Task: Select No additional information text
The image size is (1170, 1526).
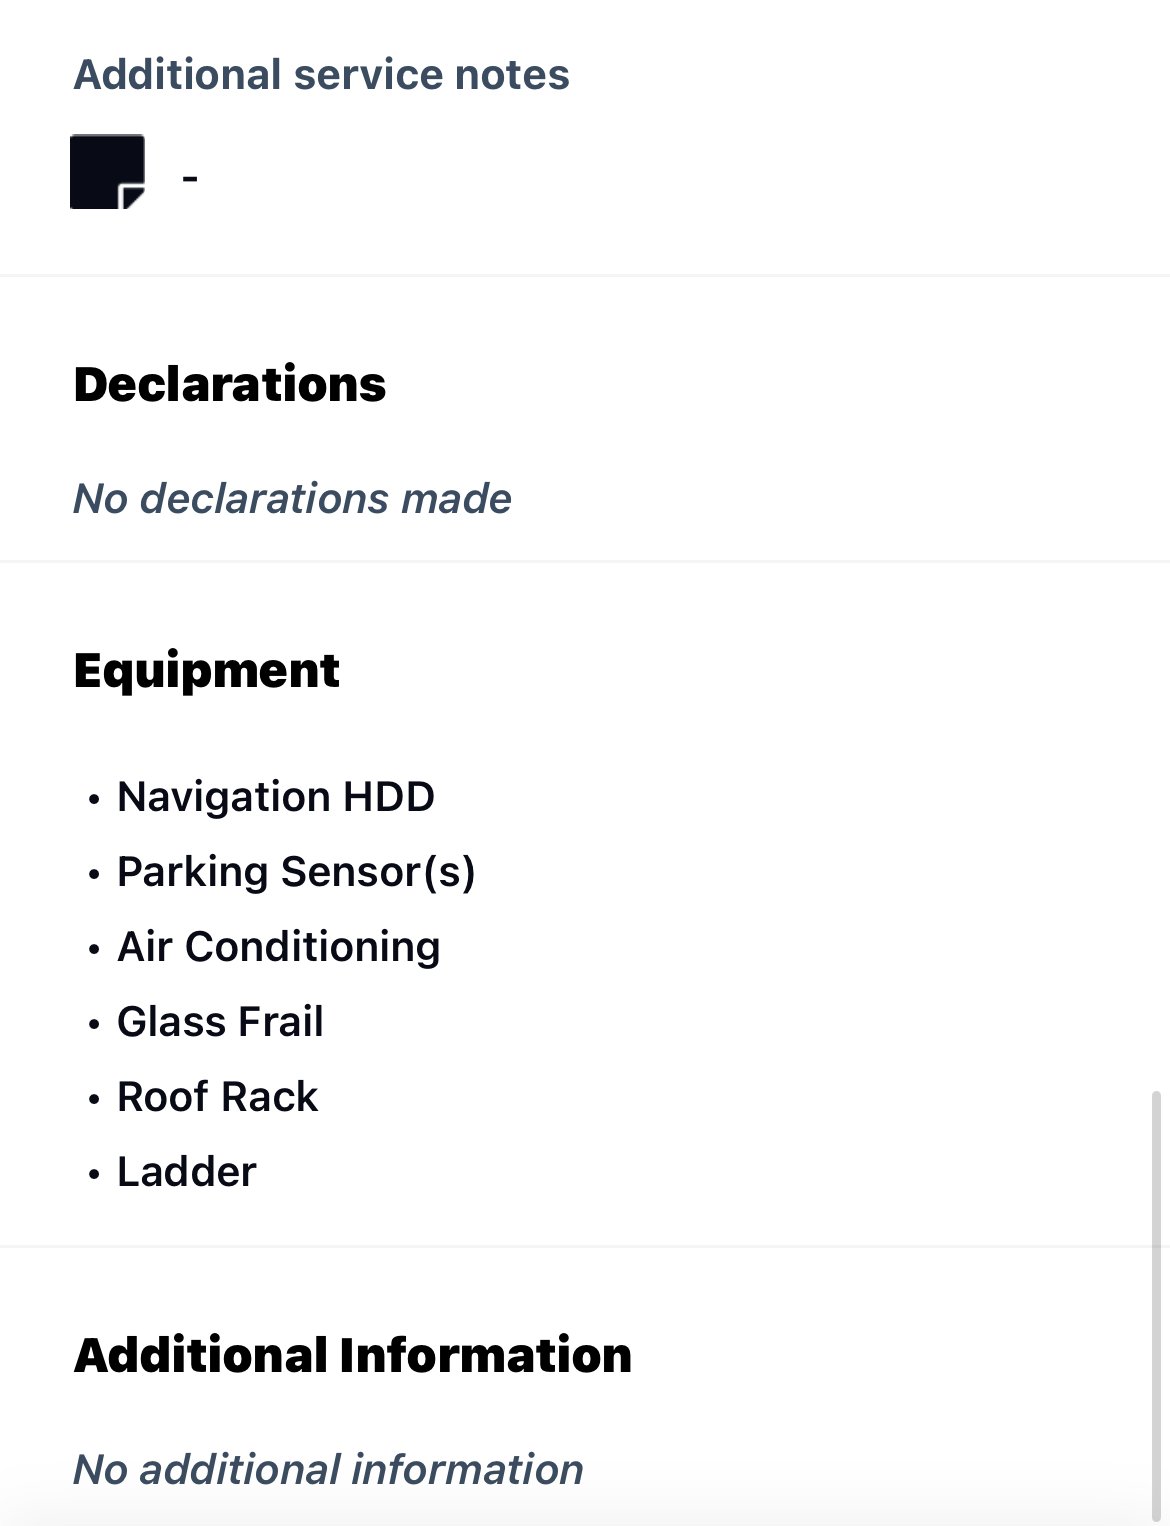Action: point(329,1469)
